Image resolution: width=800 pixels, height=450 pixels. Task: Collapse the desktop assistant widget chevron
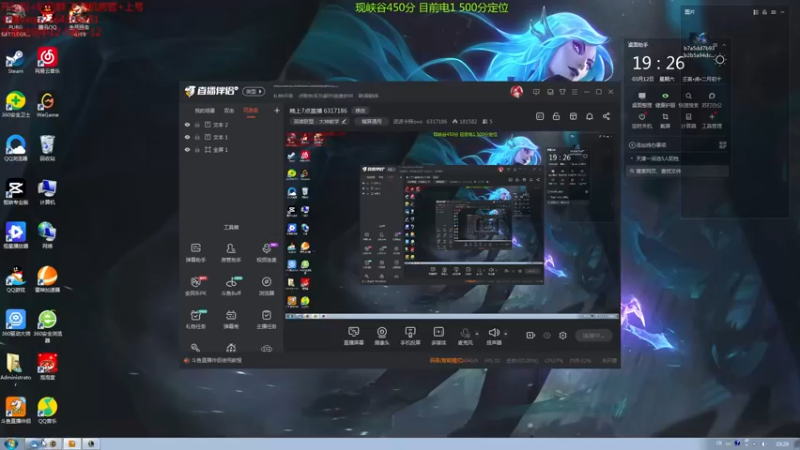coord(724,45)
